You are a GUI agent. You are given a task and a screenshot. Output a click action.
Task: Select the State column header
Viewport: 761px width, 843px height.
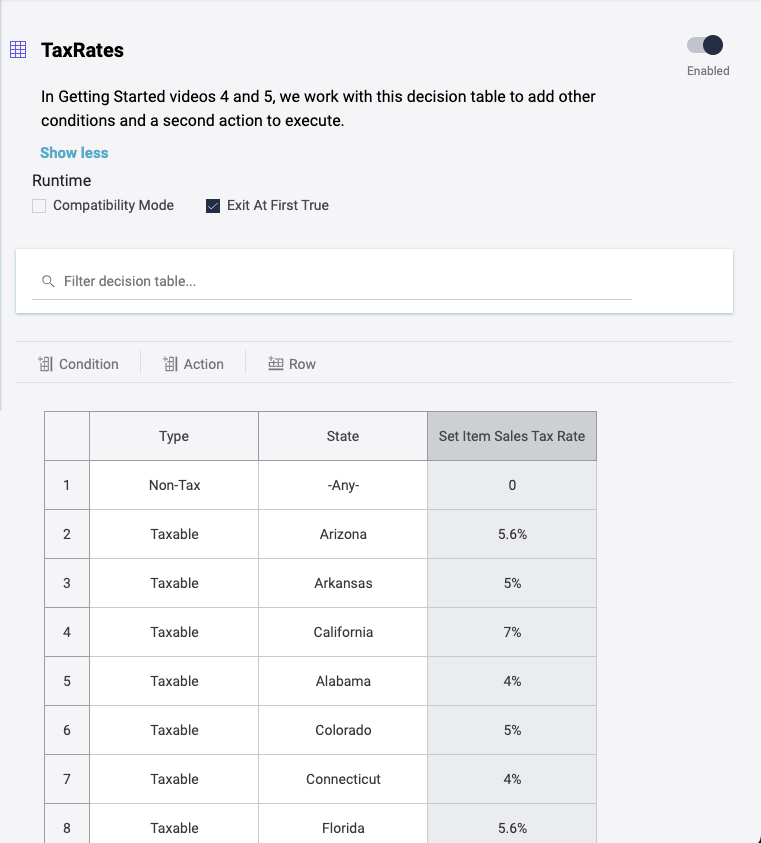(343, 436)
